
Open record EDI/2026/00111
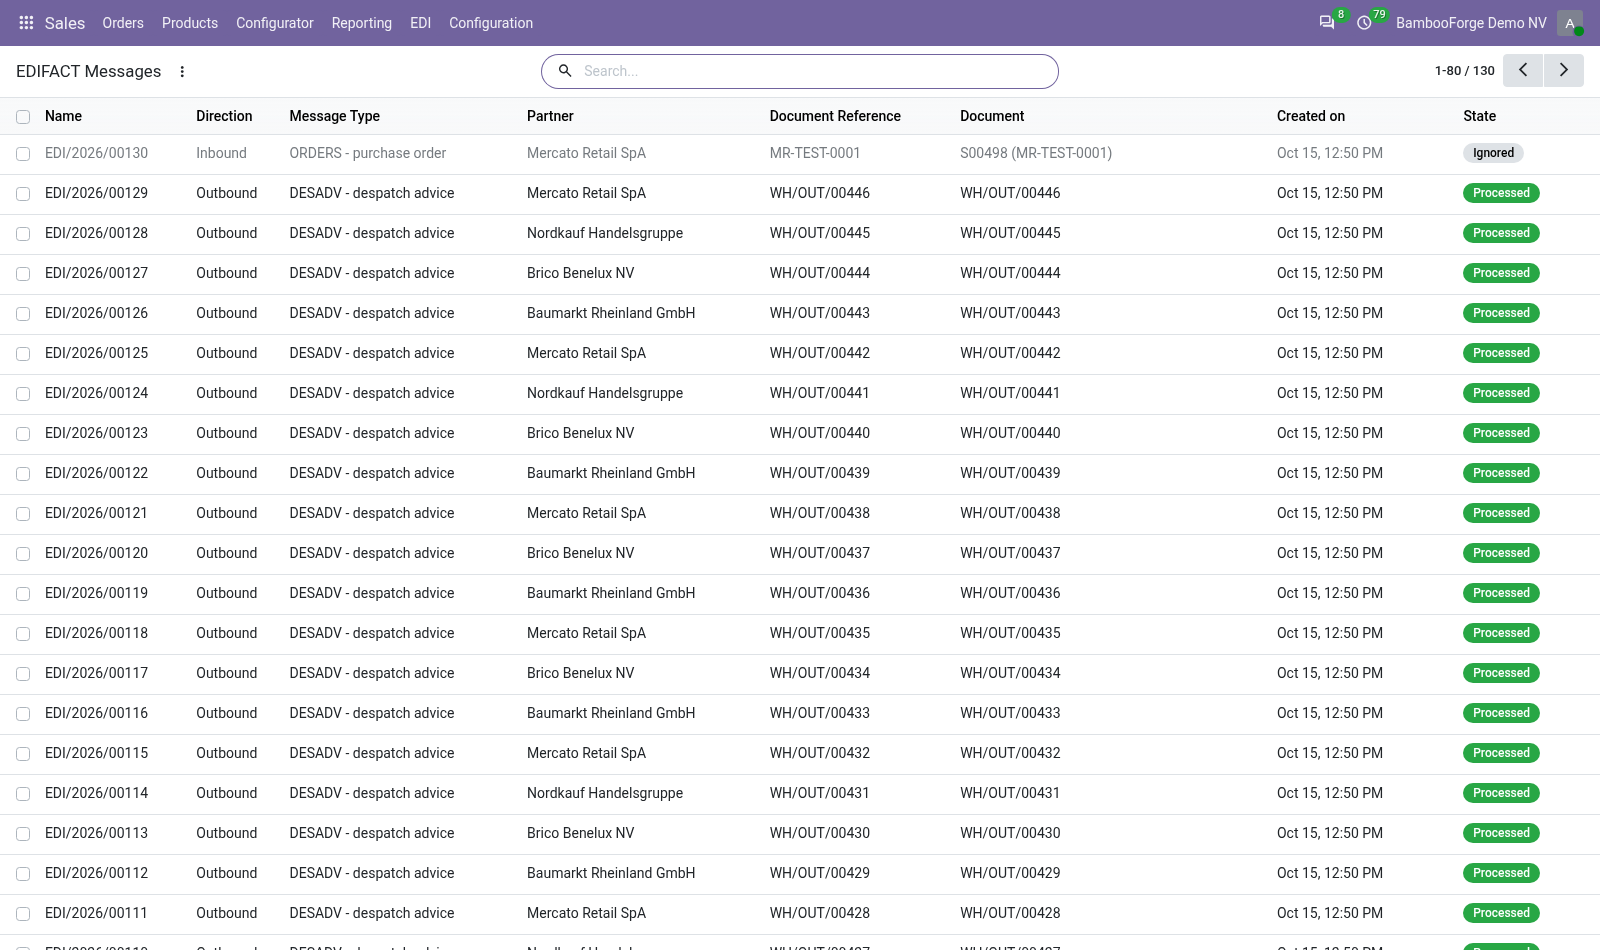coord(97,913)
